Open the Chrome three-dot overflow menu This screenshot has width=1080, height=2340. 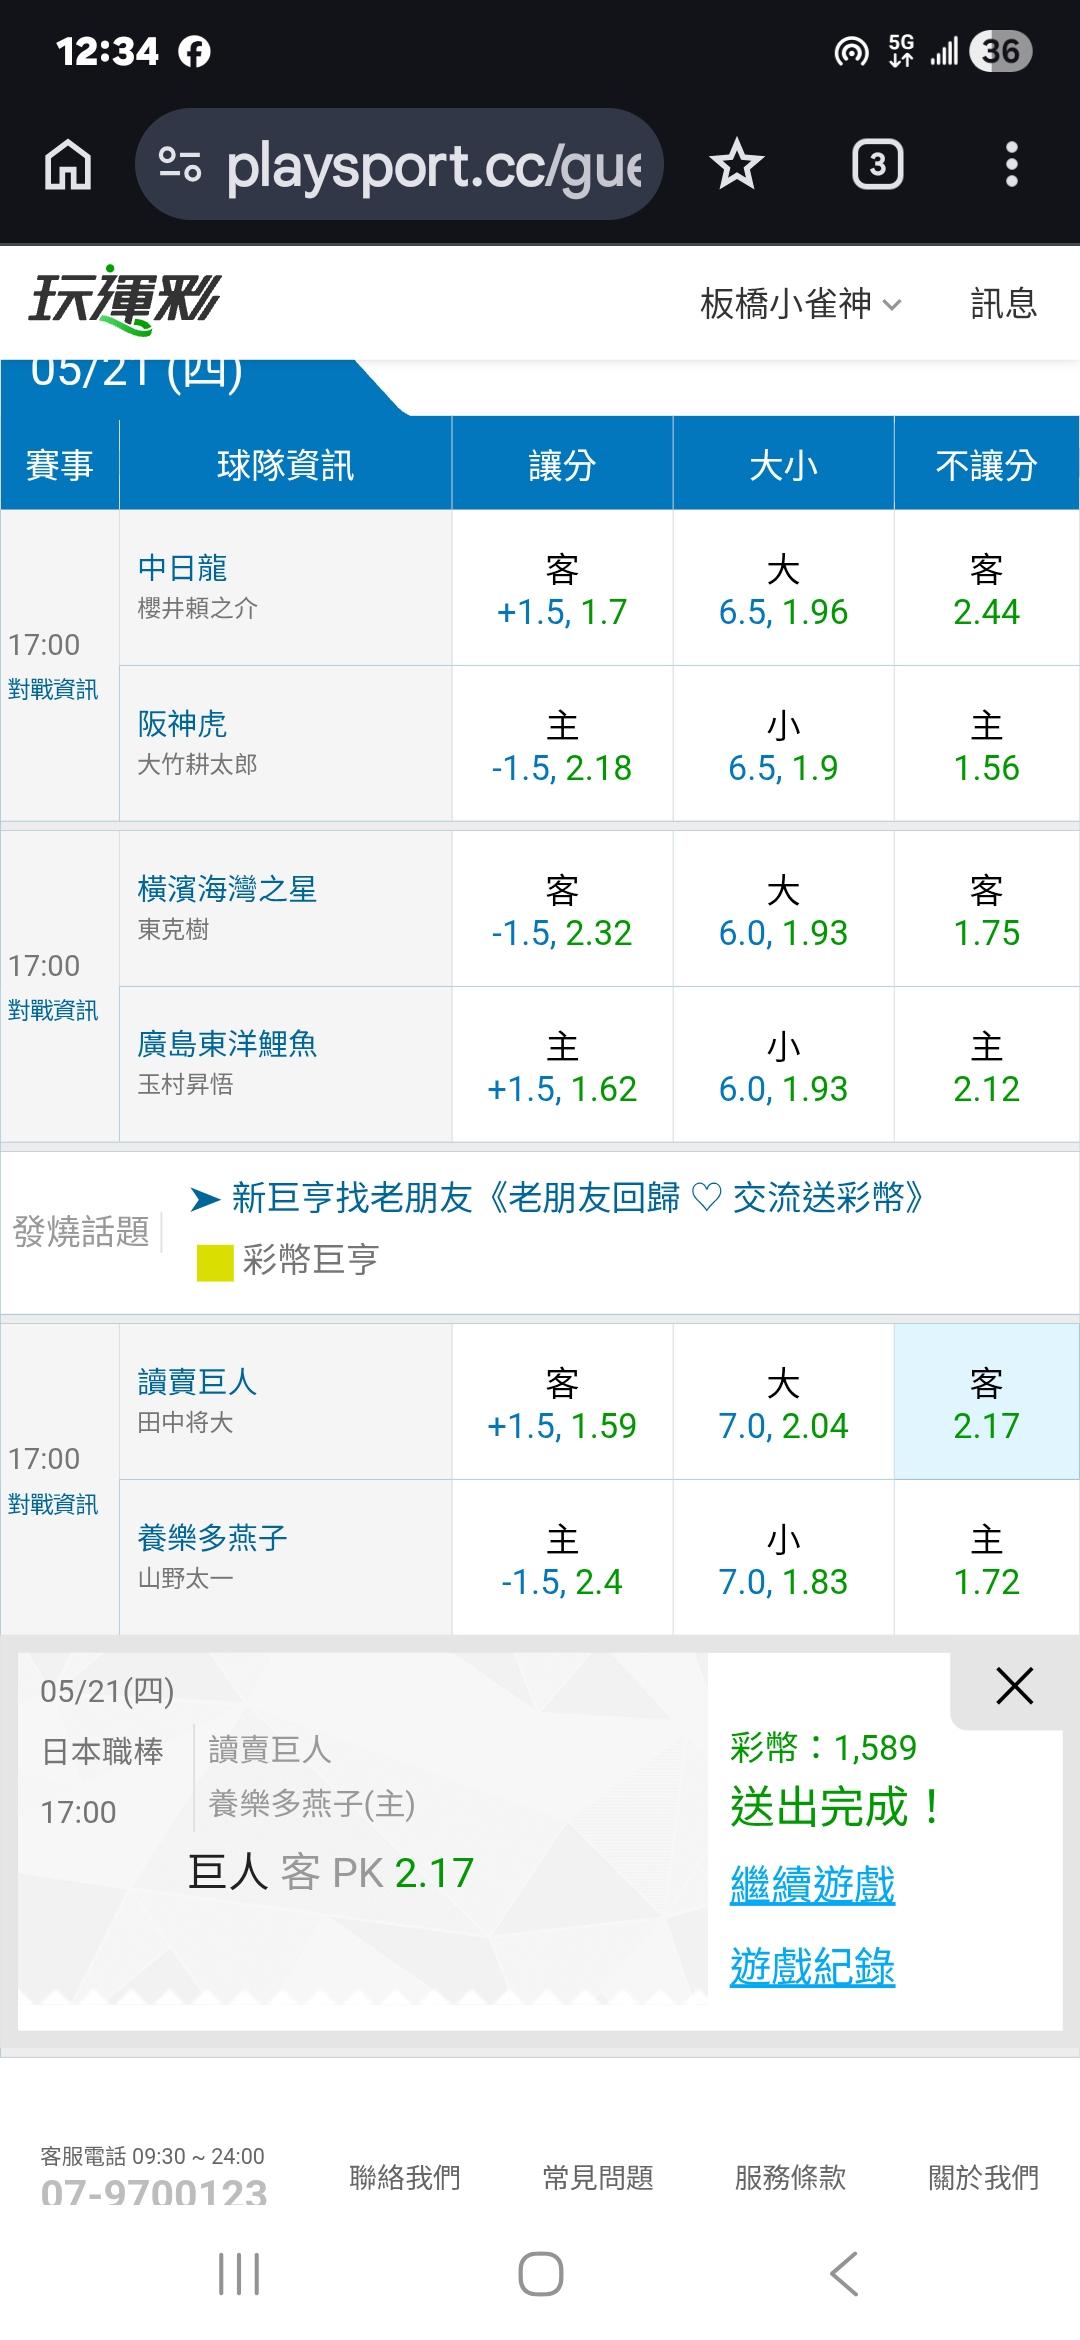[1011, 165]
